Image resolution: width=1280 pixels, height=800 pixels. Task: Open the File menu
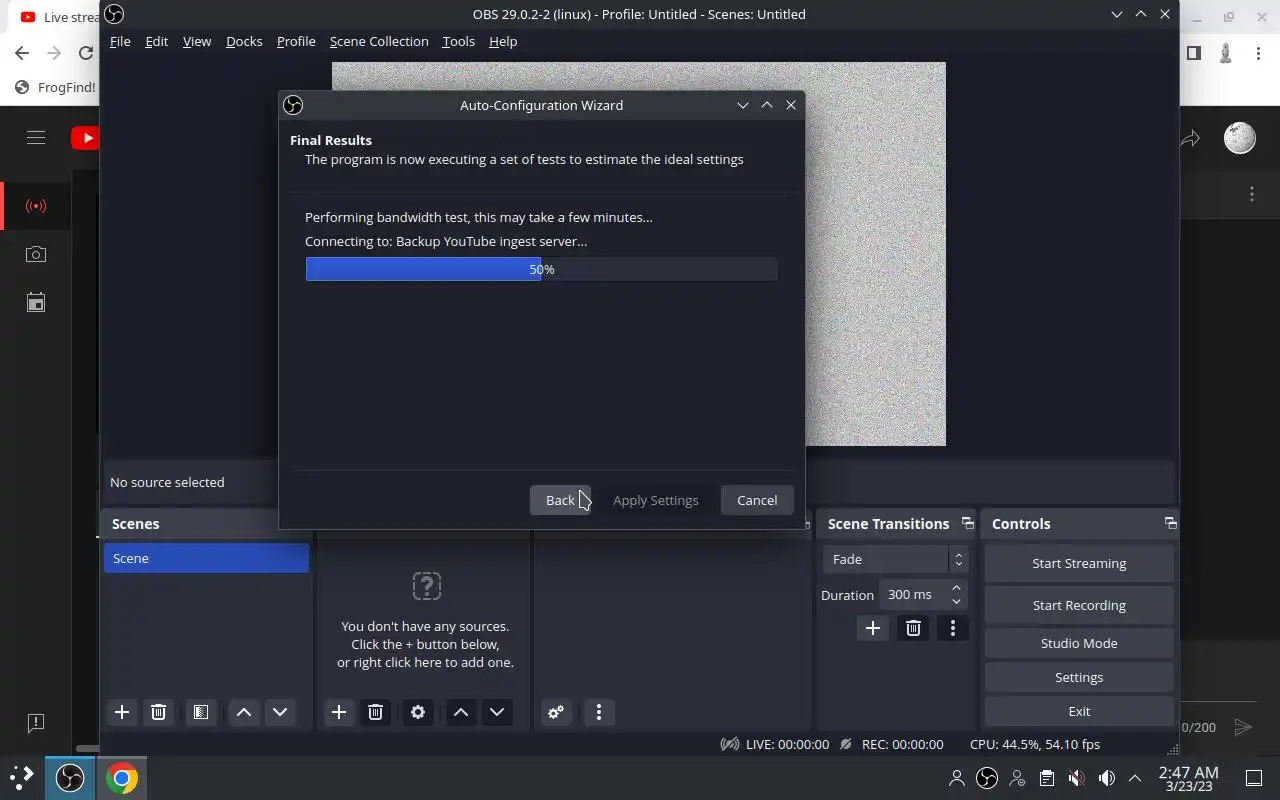(120, 41)
